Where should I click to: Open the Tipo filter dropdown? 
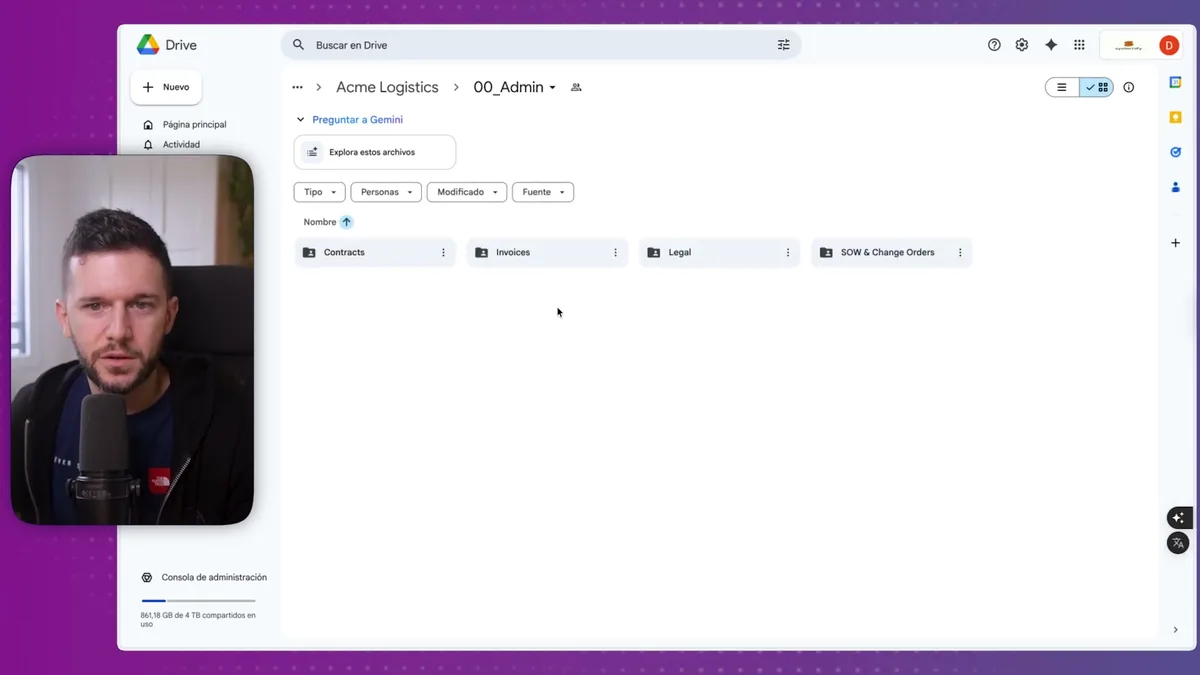click(319, 191)
